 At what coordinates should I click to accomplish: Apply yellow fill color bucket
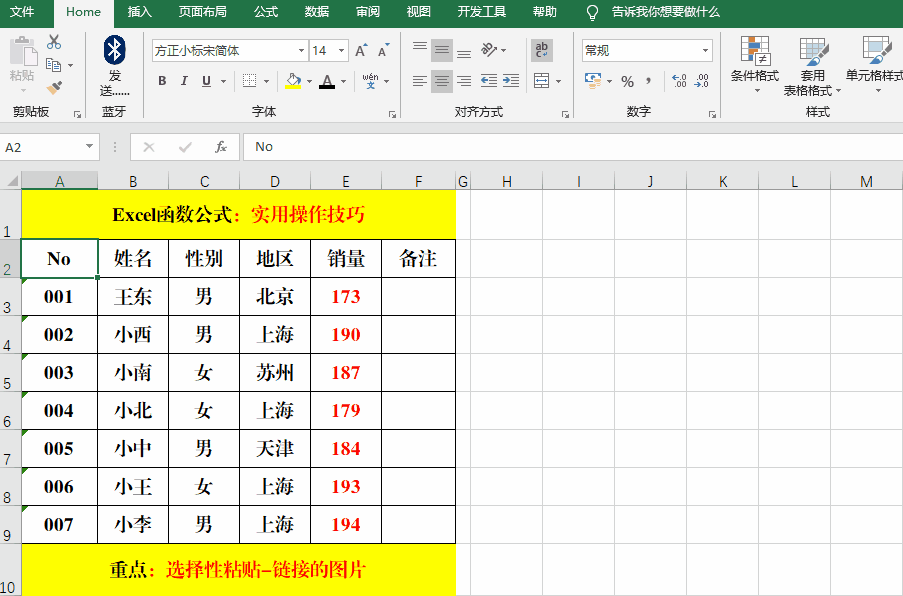point(293,81)
